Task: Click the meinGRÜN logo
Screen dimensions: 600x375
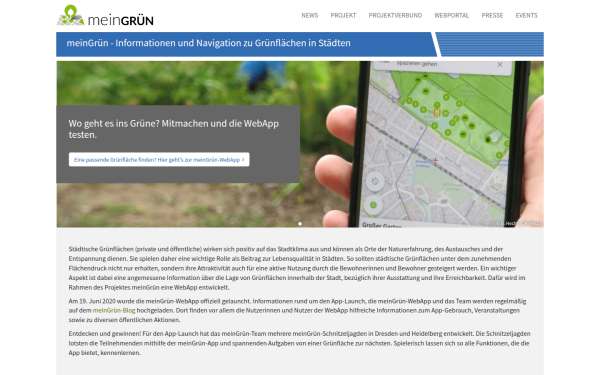Action: (105, 16)
